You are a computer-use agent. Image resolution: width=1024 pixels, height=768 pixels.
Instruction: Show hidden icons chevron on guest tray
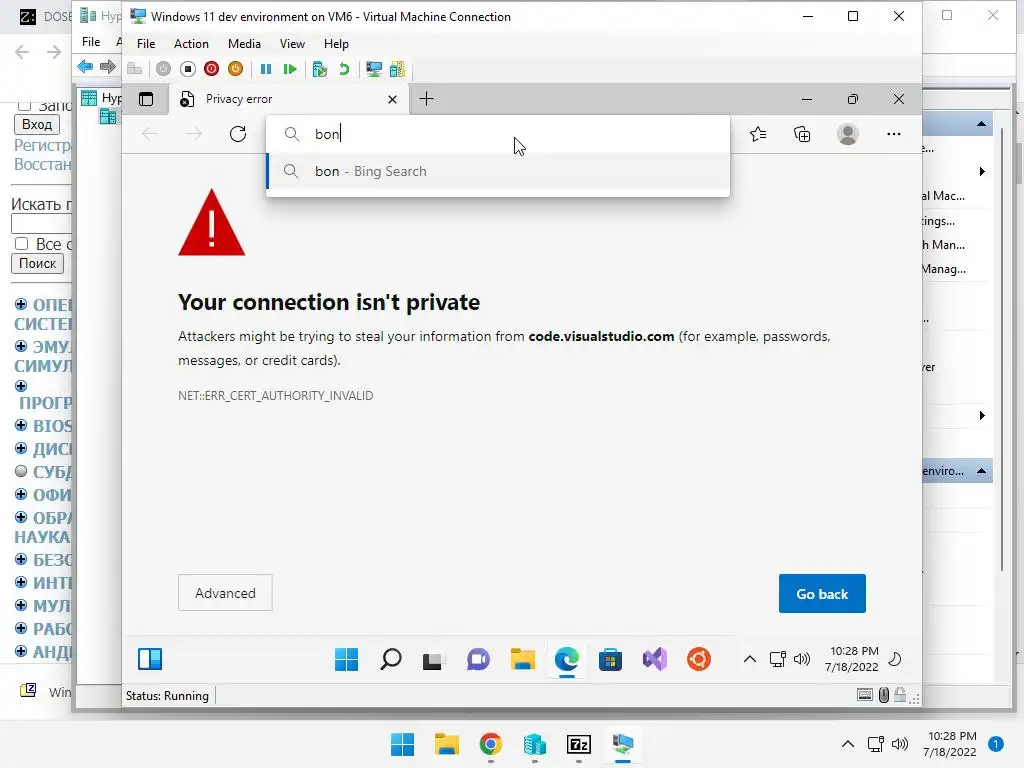point(750,659)
